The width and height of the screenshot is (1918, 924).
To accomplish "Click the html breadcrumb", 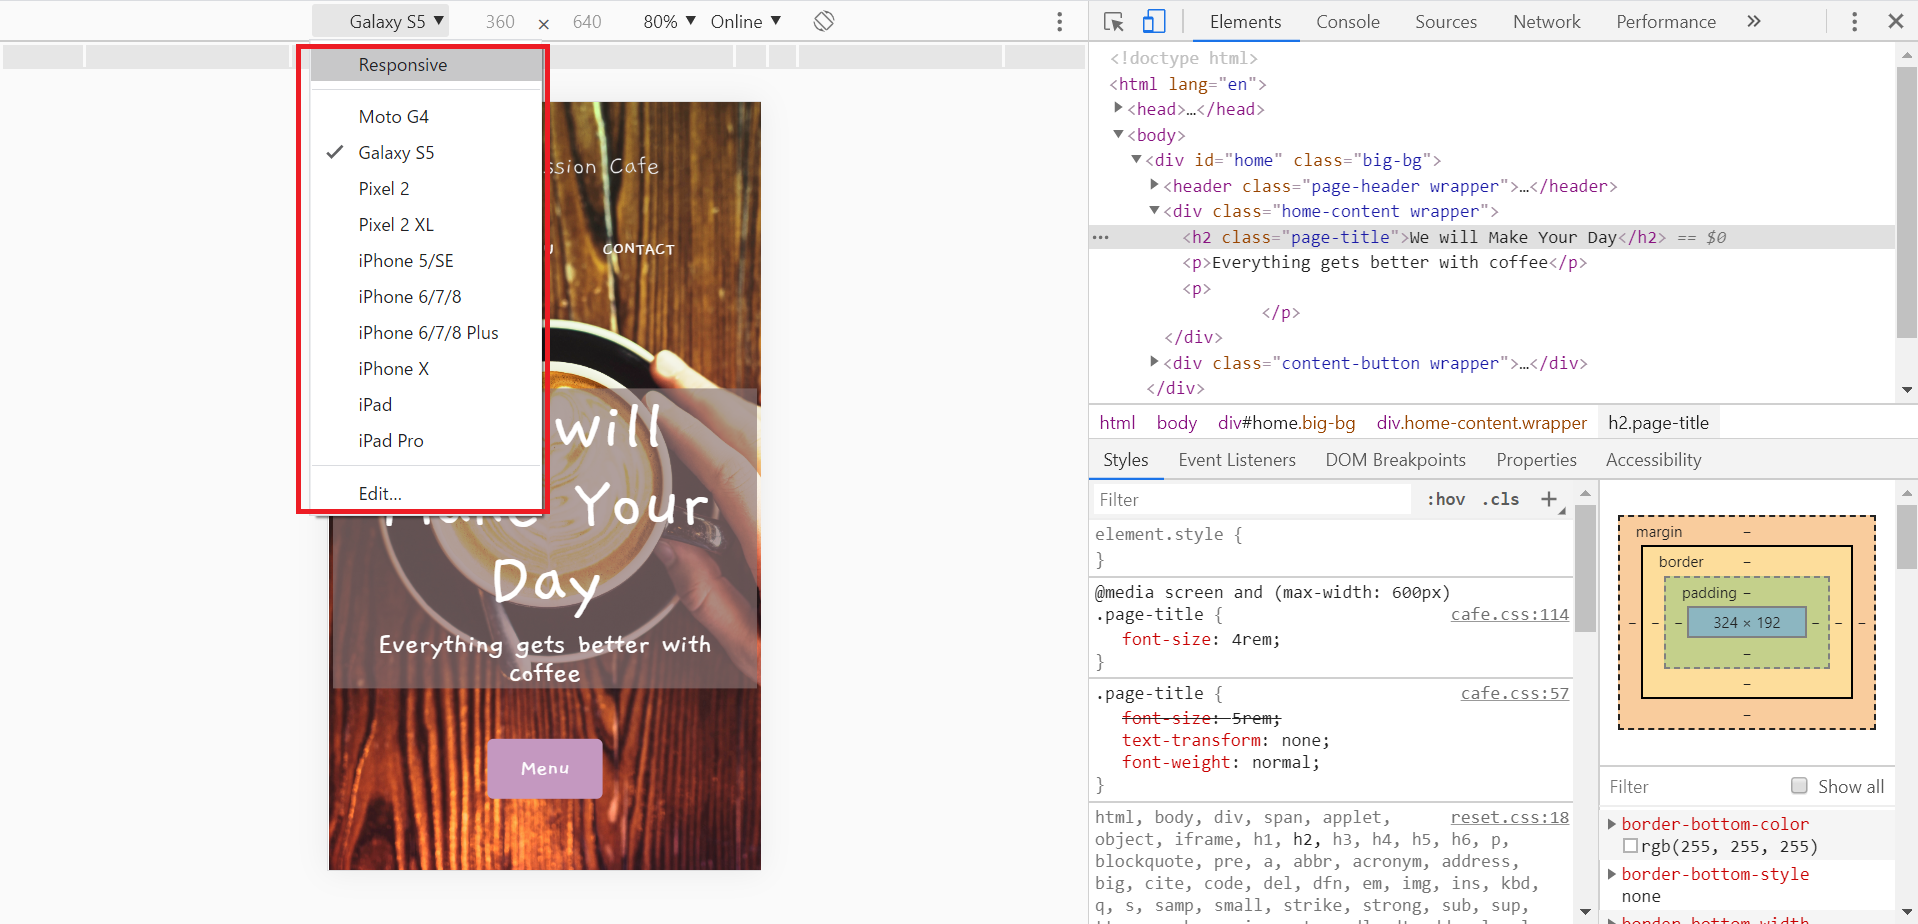I will pyautogui.click(x=1117, y=423).
